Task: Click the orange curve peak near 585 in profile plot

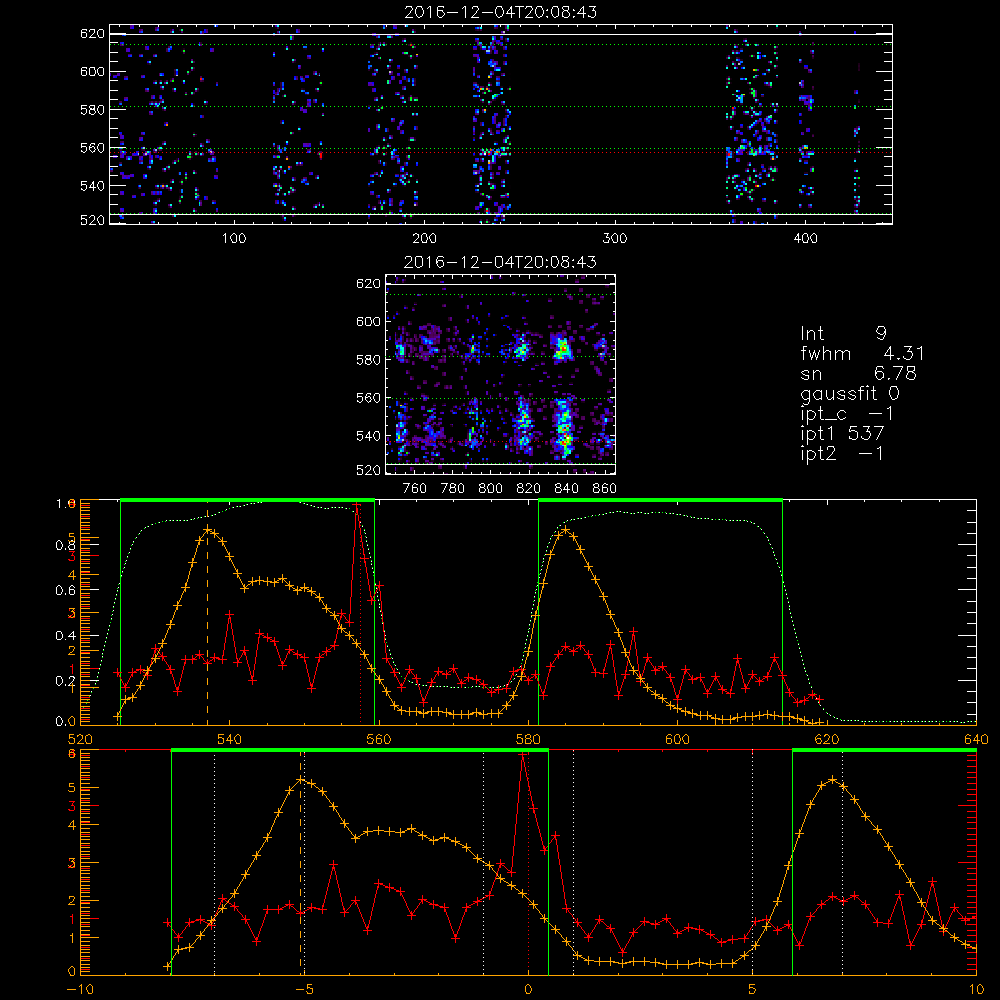Action: coord(564,529)
